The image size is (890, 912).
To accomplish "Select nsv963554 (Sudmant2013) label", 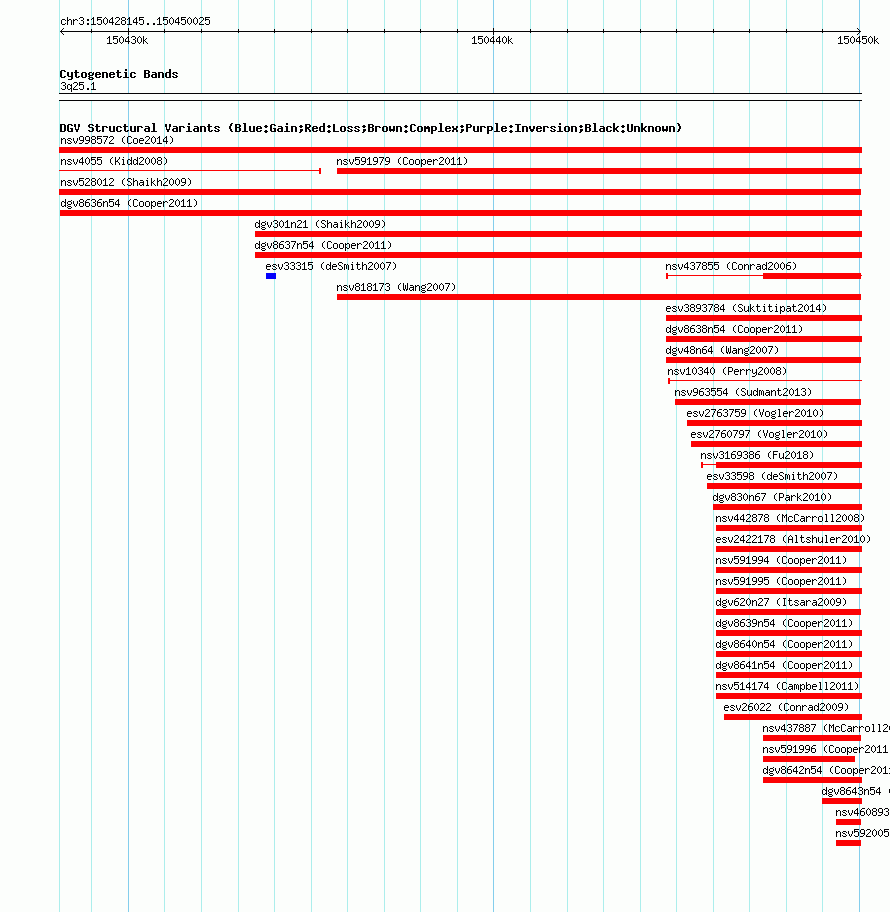I will [x=743, y=391].
